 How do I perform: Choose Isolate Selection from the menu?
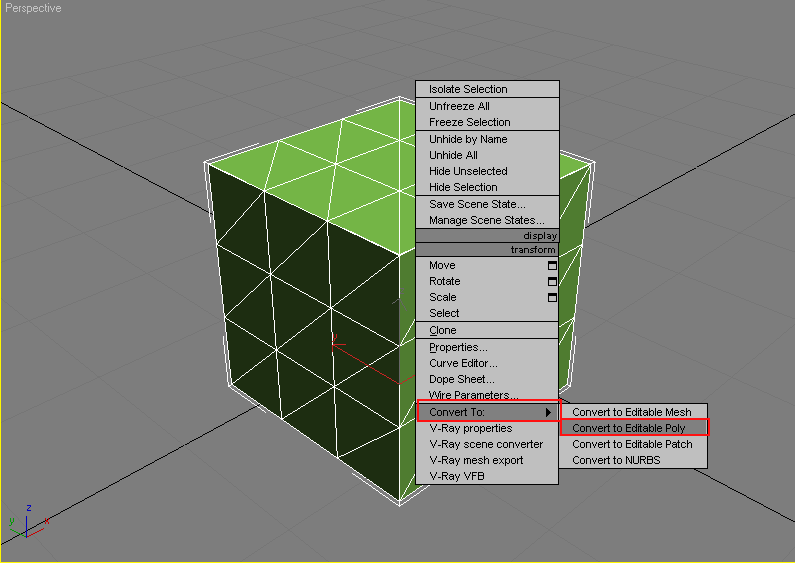pos(487,89)
